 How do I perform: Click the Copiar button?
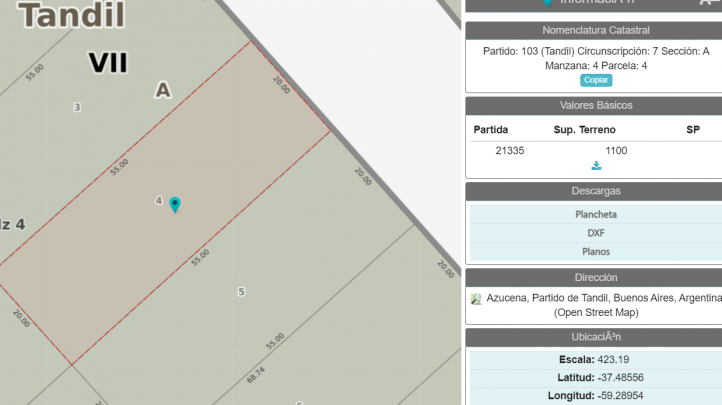tap(596, 80)
